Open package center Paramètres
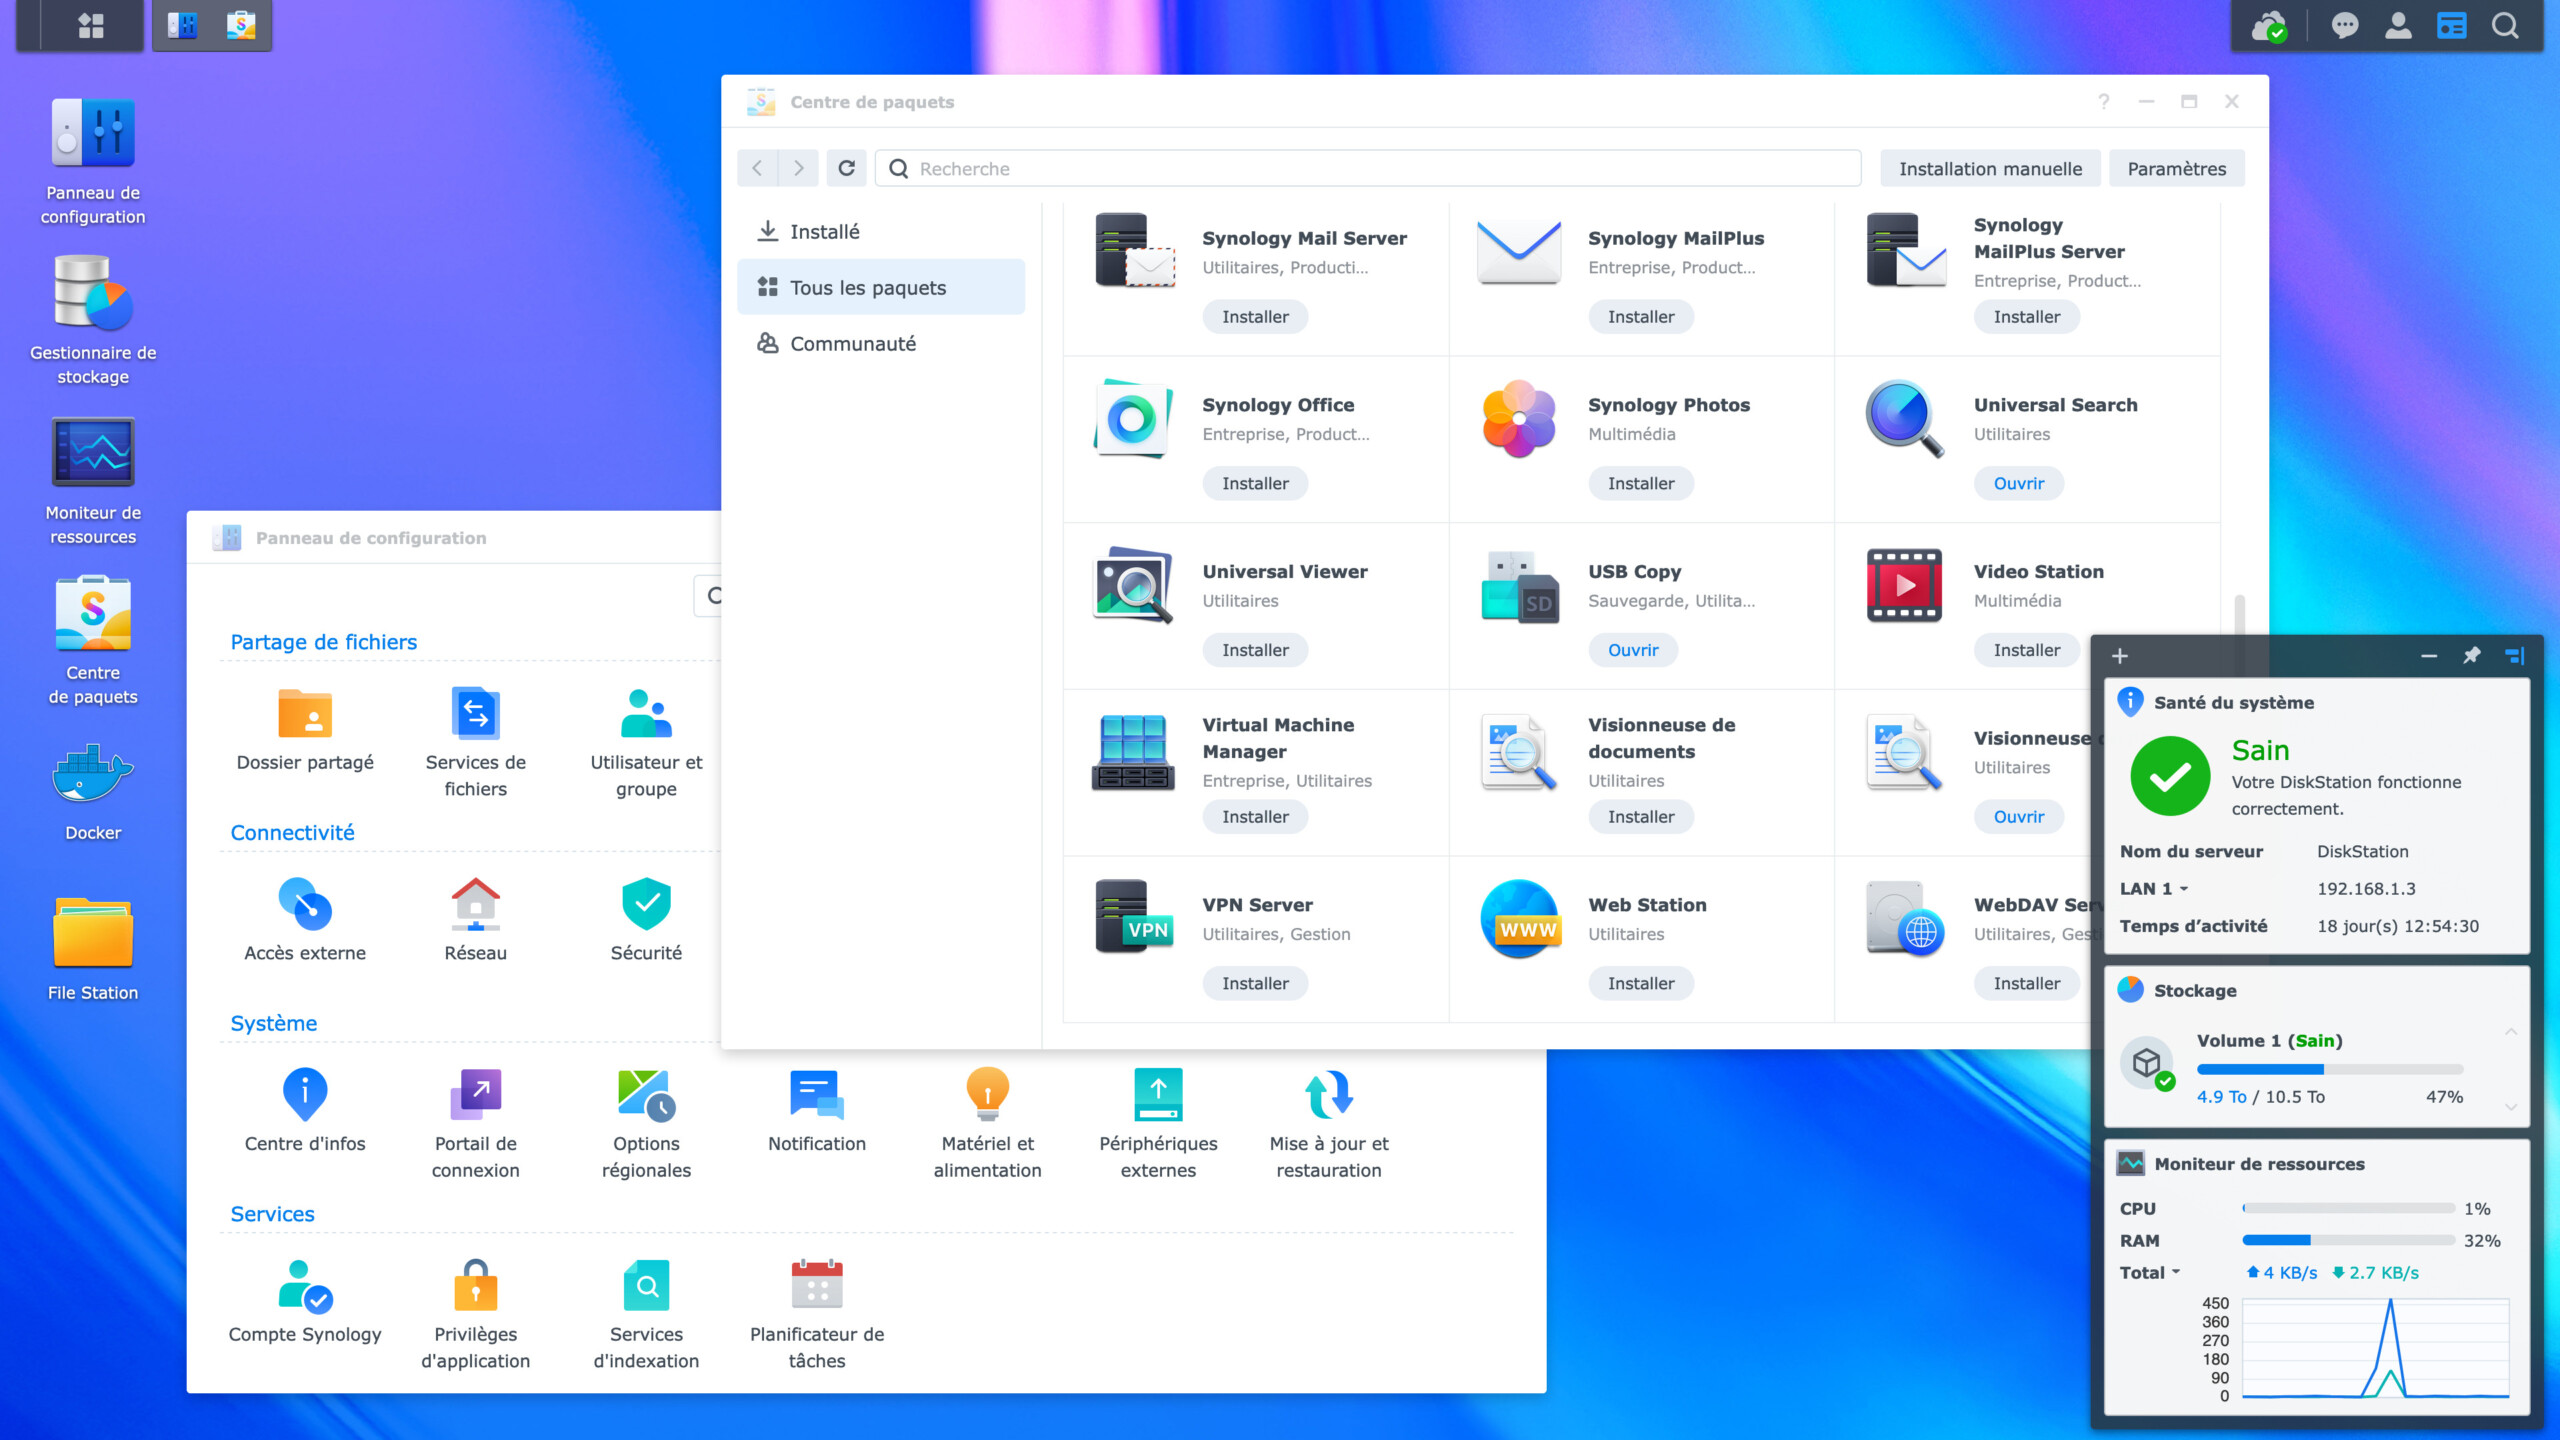Screen dimensions: 2560x1440 click(x=2176, y=168)
